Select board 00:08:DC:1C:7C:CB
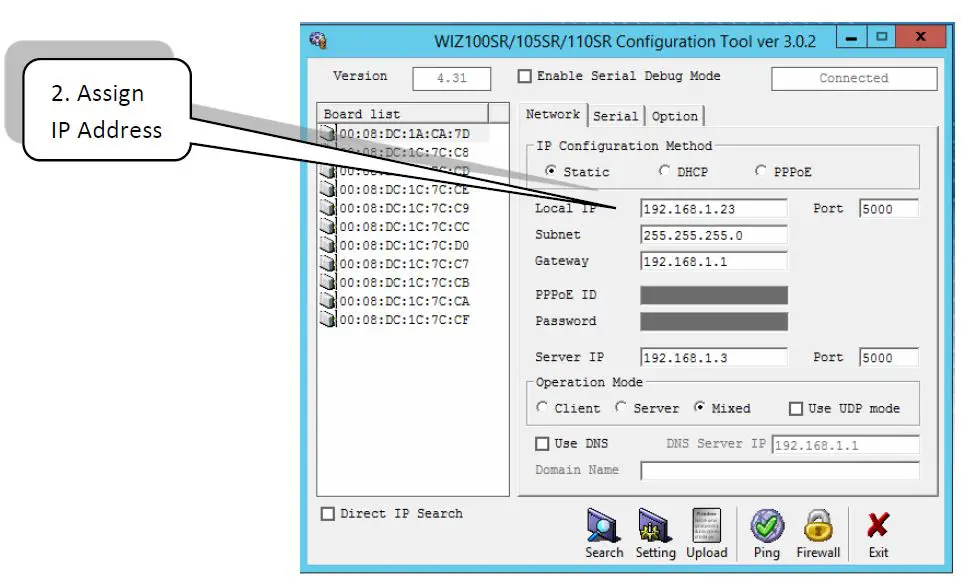 [x=405, y=282]
